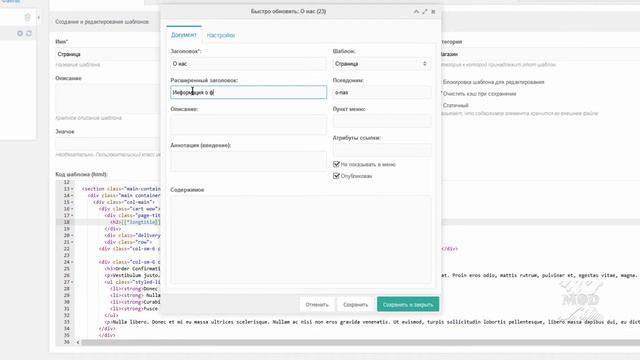Collapse code fold arrow on line 13
This screenshot has width=640, height=360.
tap(73, 189)
